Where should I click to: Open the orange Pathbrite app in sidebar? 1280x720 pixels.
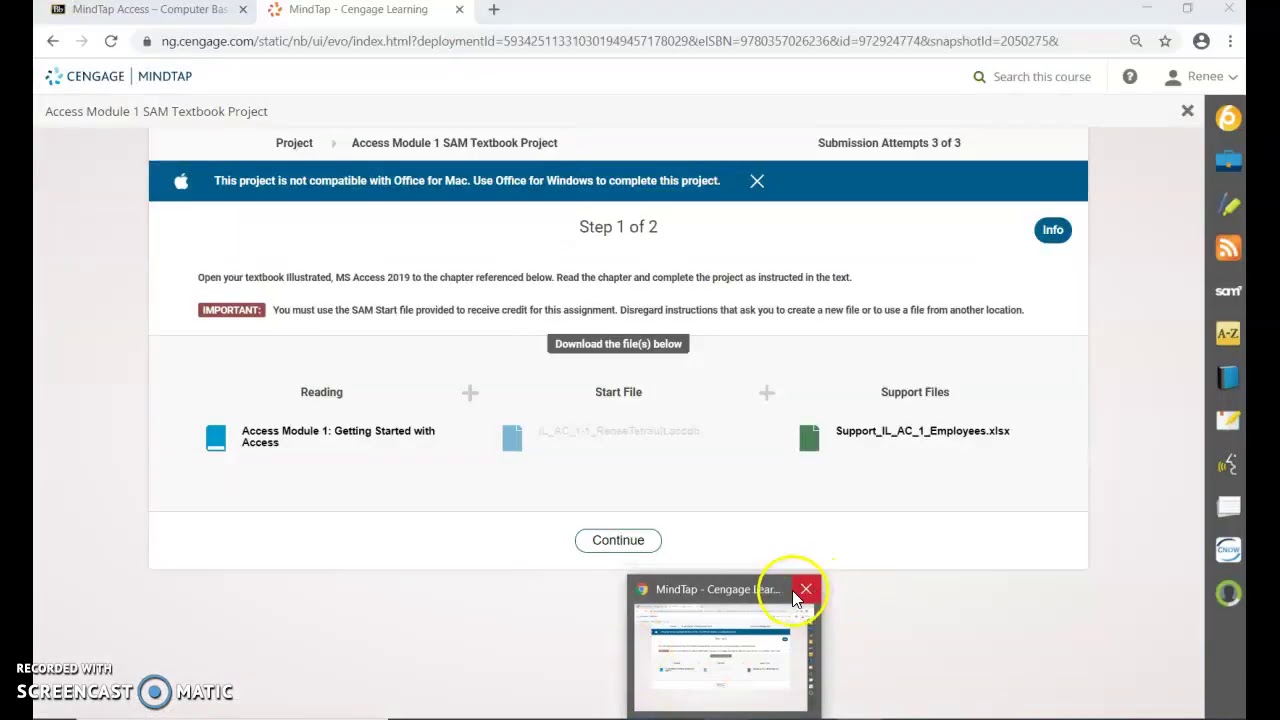tap(1228, 118)
